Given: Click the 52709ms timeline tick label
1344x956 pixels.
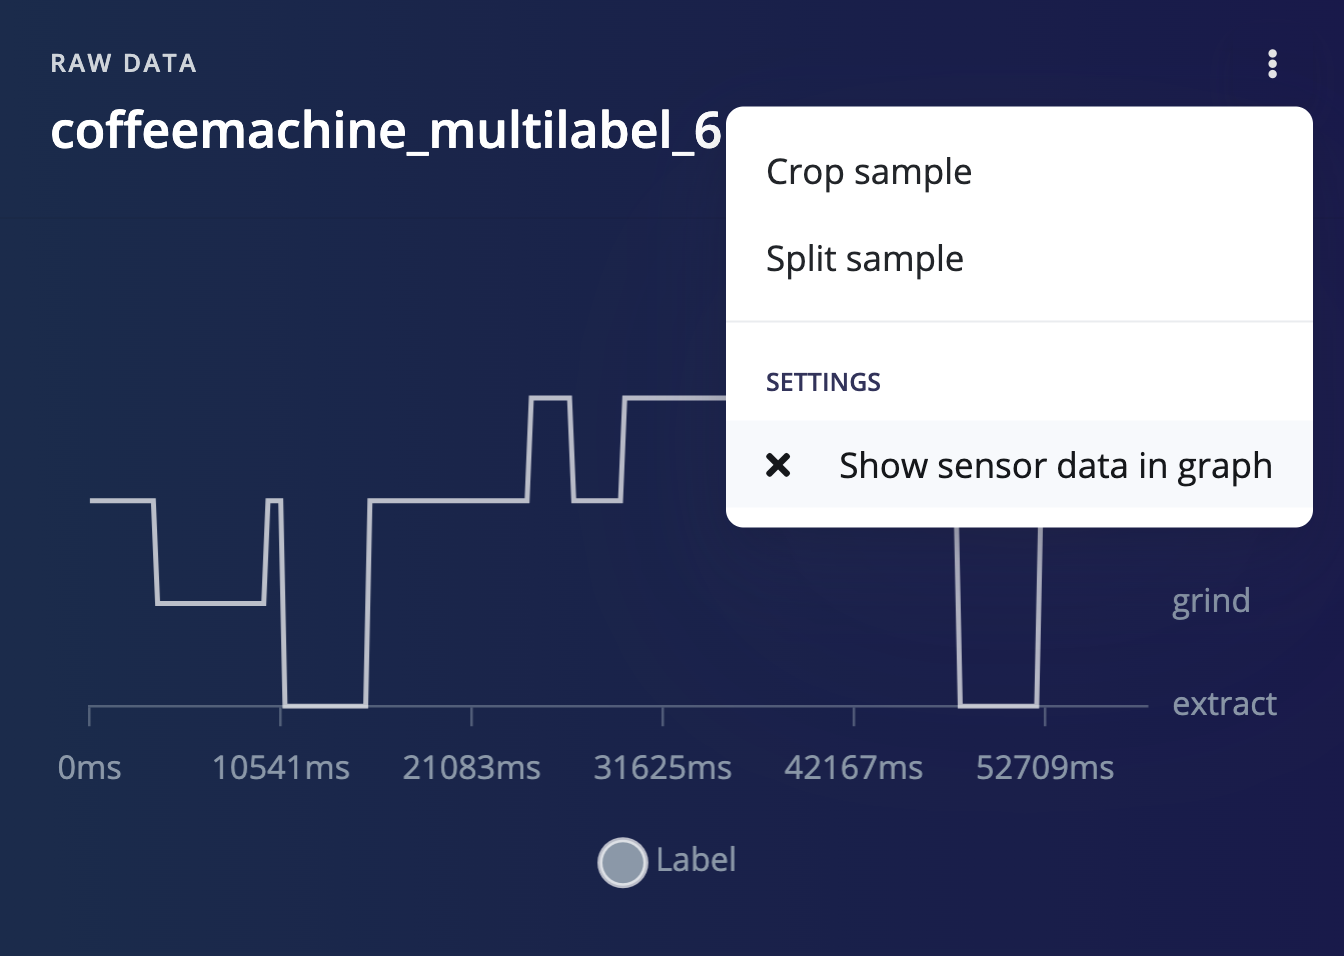Looking at the screenshot, I should pos(1045,768).
